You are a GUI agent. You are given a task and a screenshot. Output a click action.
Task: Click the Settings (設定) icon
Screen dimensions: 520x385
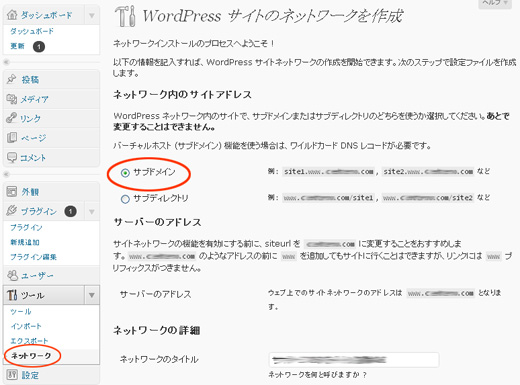pyautogui.click(x=12, y=375)
